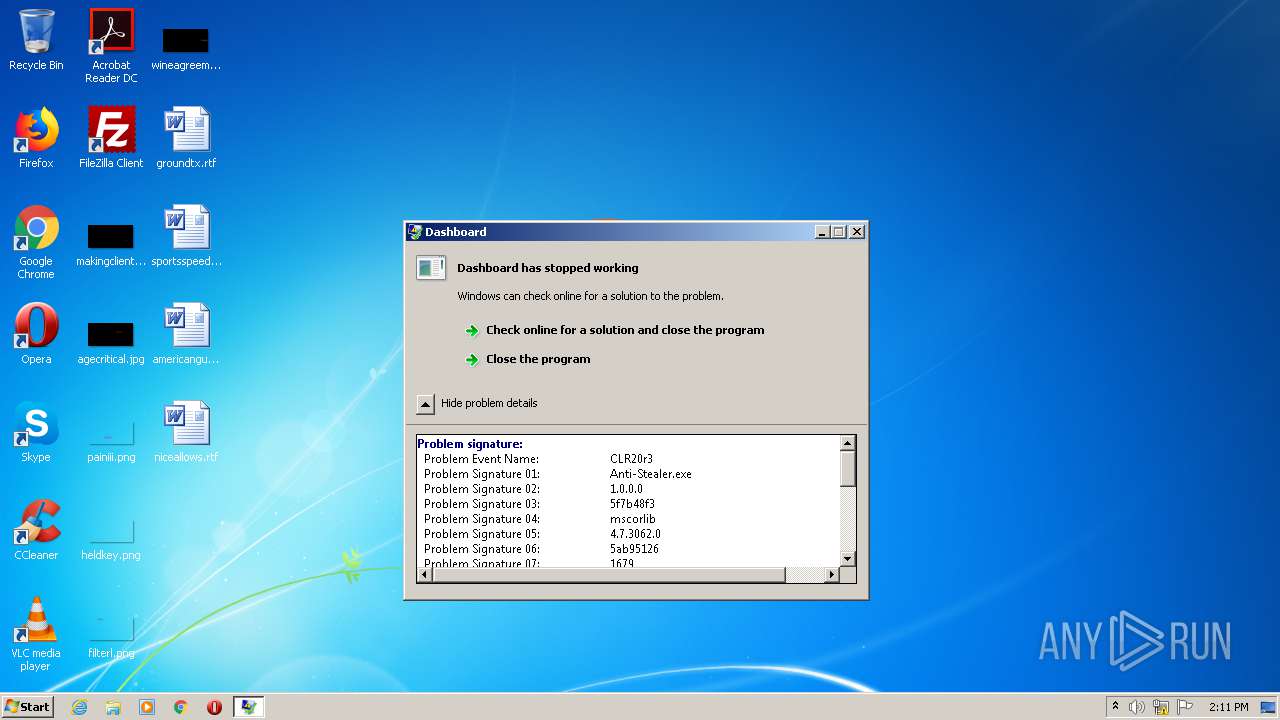Select sportsspeed... document icon
The height and width of the screenshot is (720, 1280).
click(186, 236)
